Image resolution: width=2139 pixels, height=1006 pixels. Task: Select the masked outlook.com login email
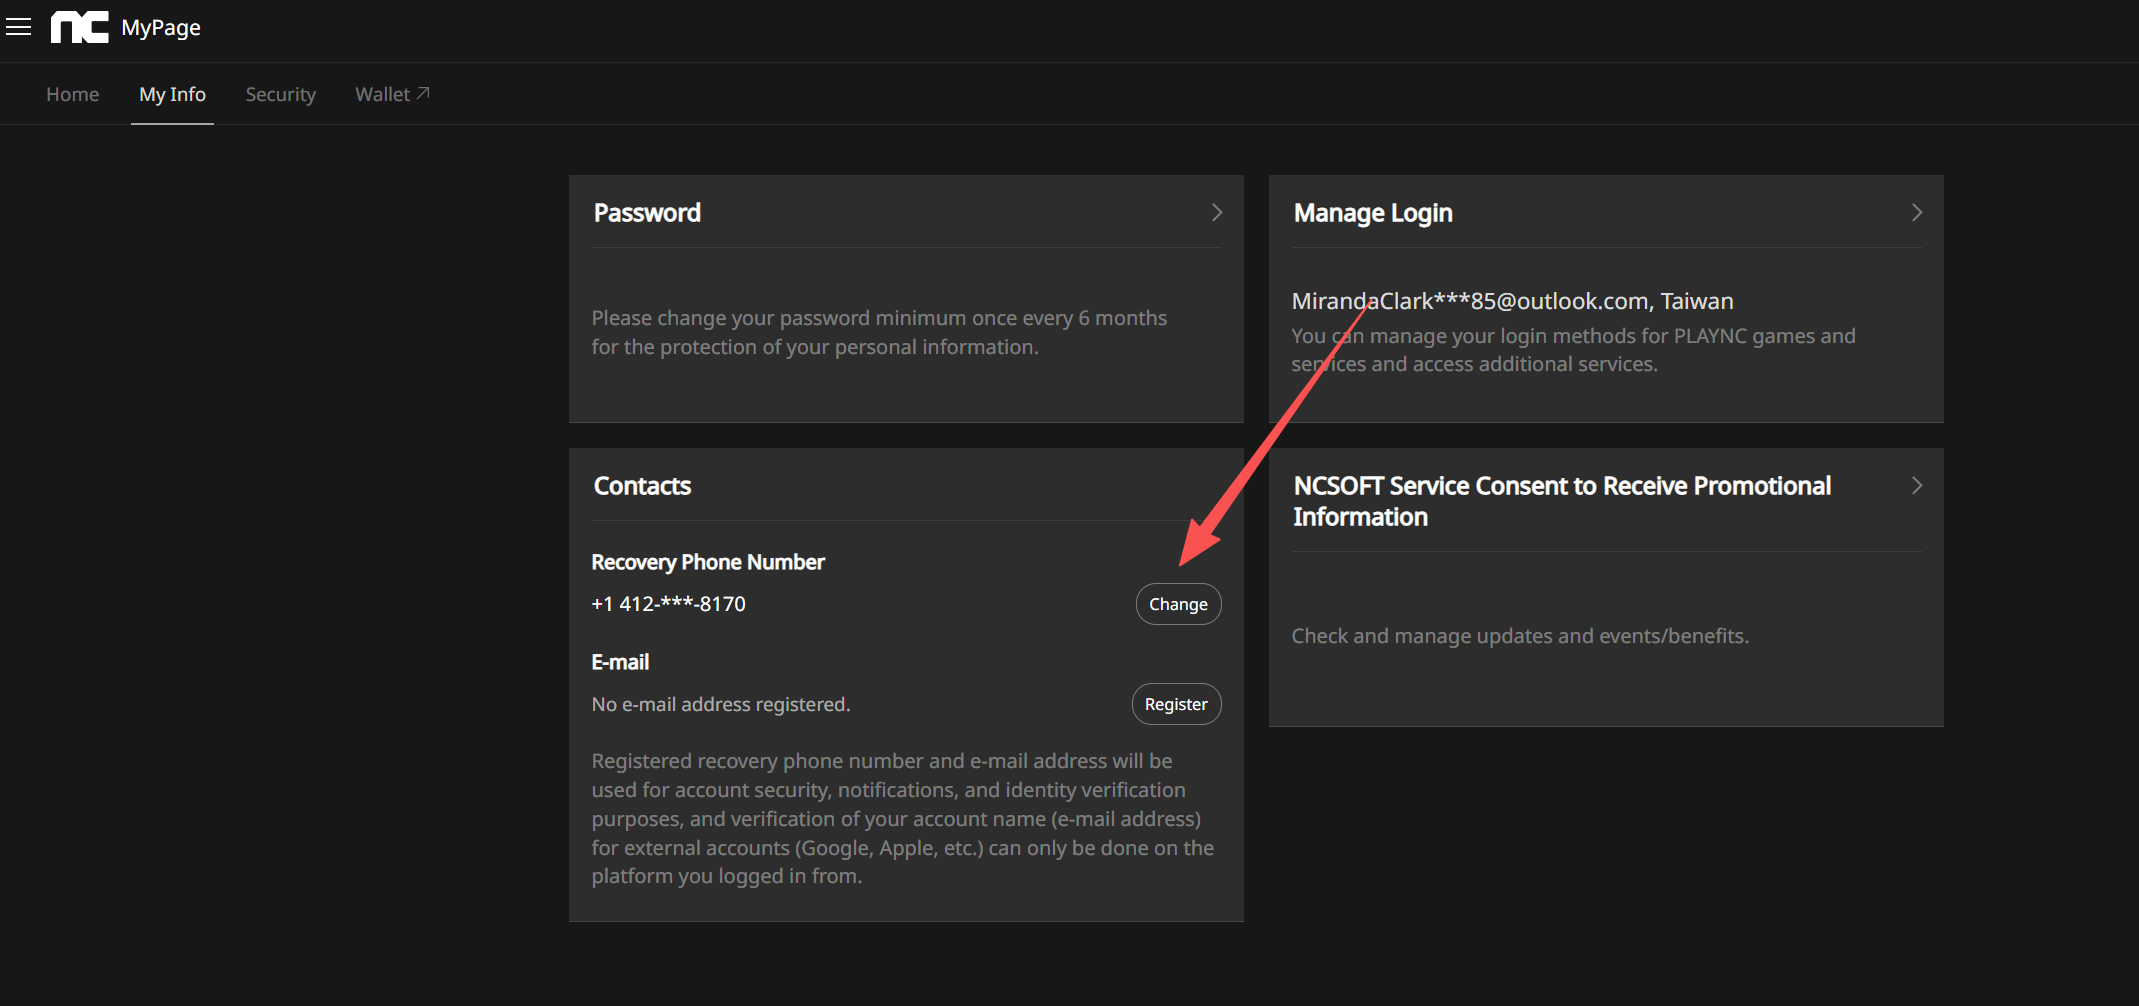1469,301
